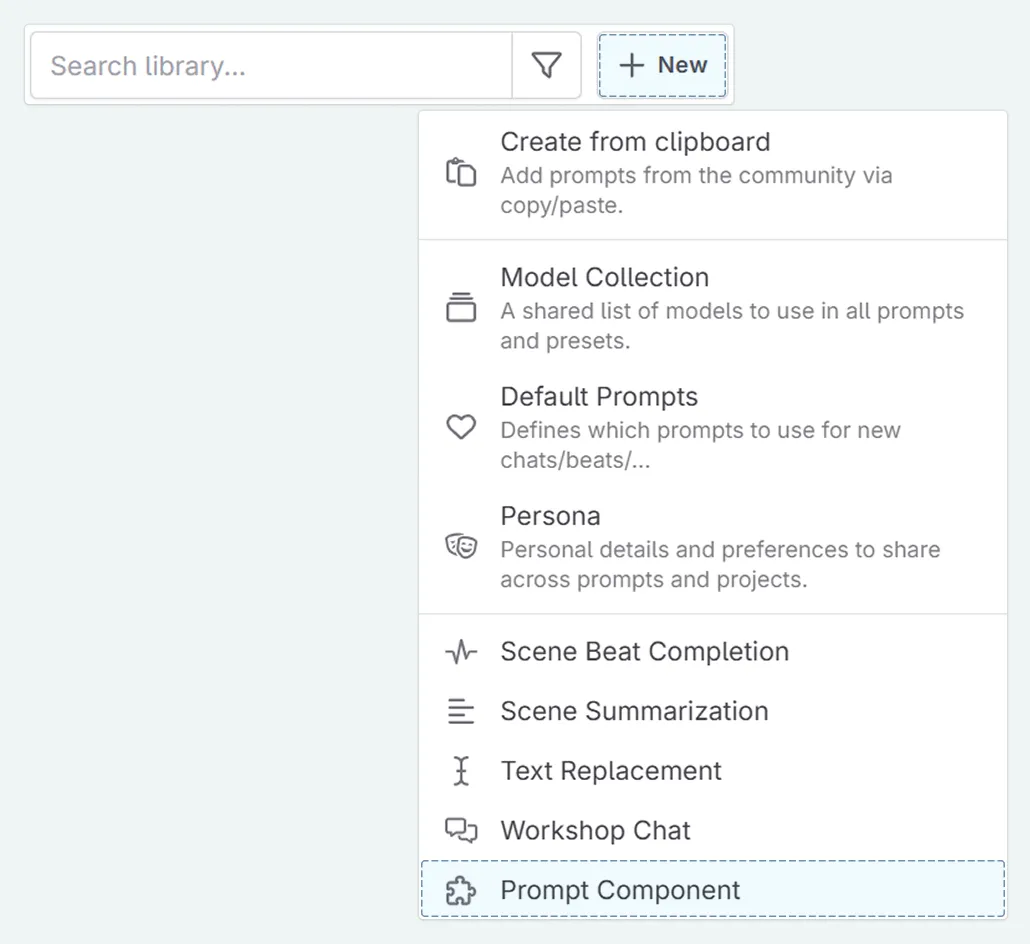Choose Persona in the New menu

[x=551, y=516]
